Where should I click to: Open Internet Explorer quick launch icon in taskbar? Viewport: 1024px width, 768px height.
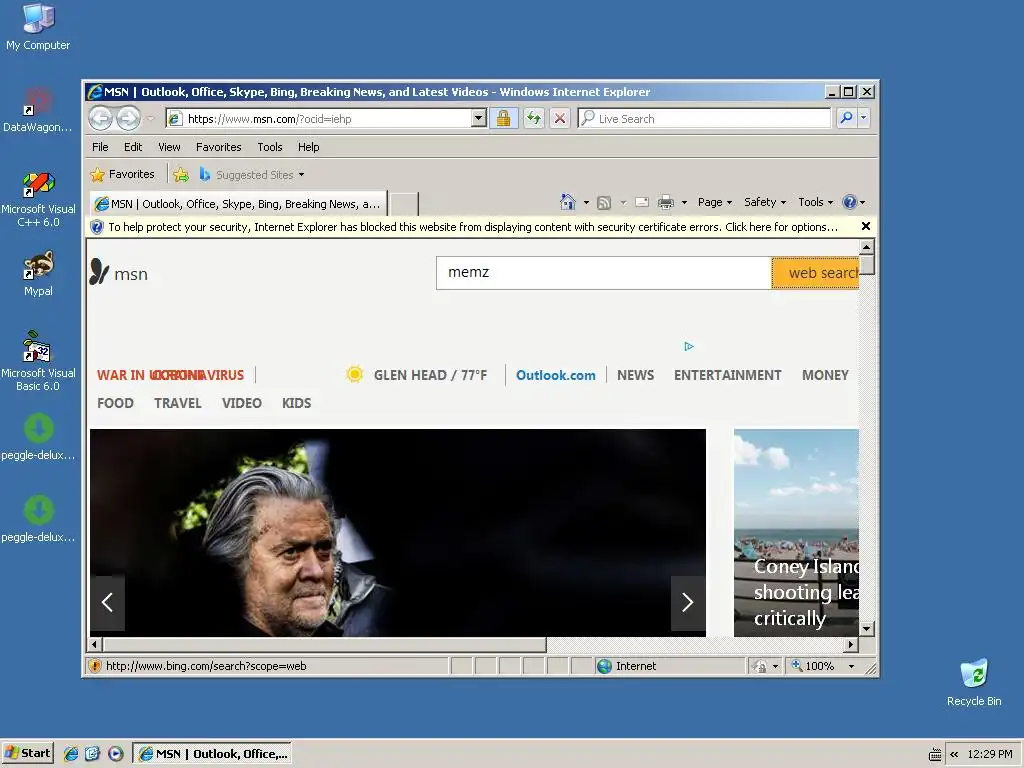tap(71, 754)
